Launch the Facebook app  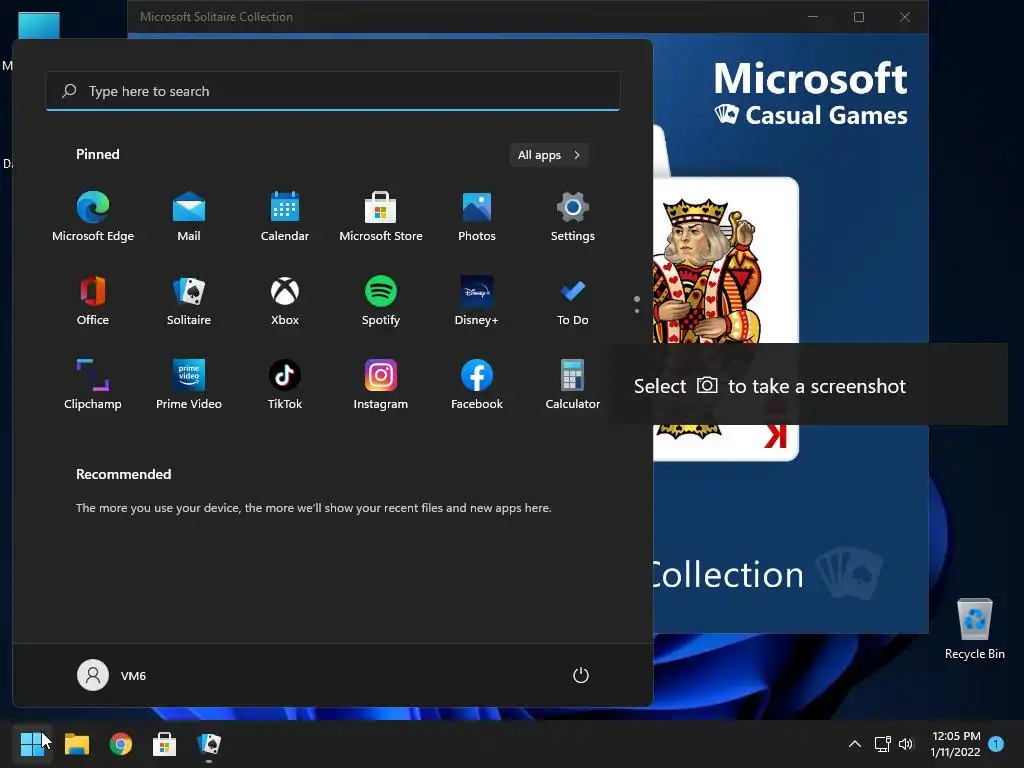coord(477,384)
